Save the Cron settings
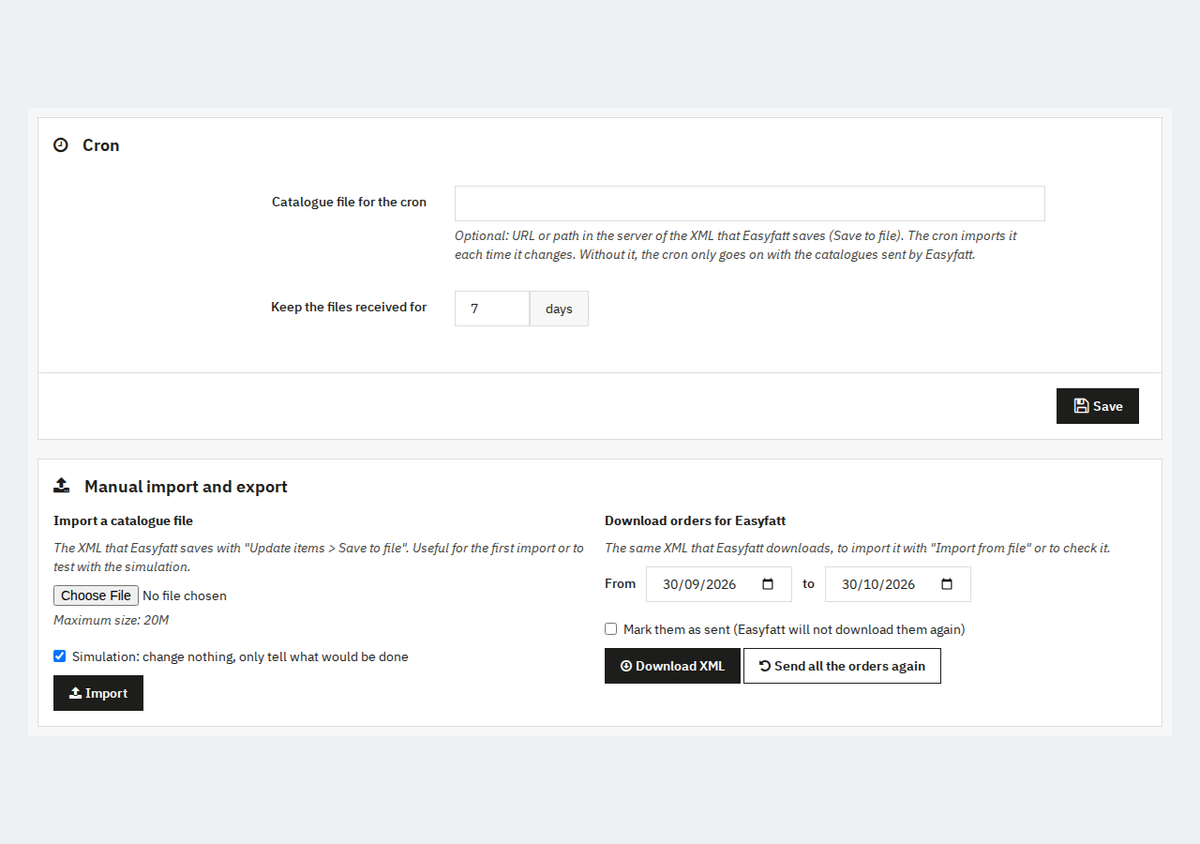Screen dimensions: 1200x844 [1097, 406]
